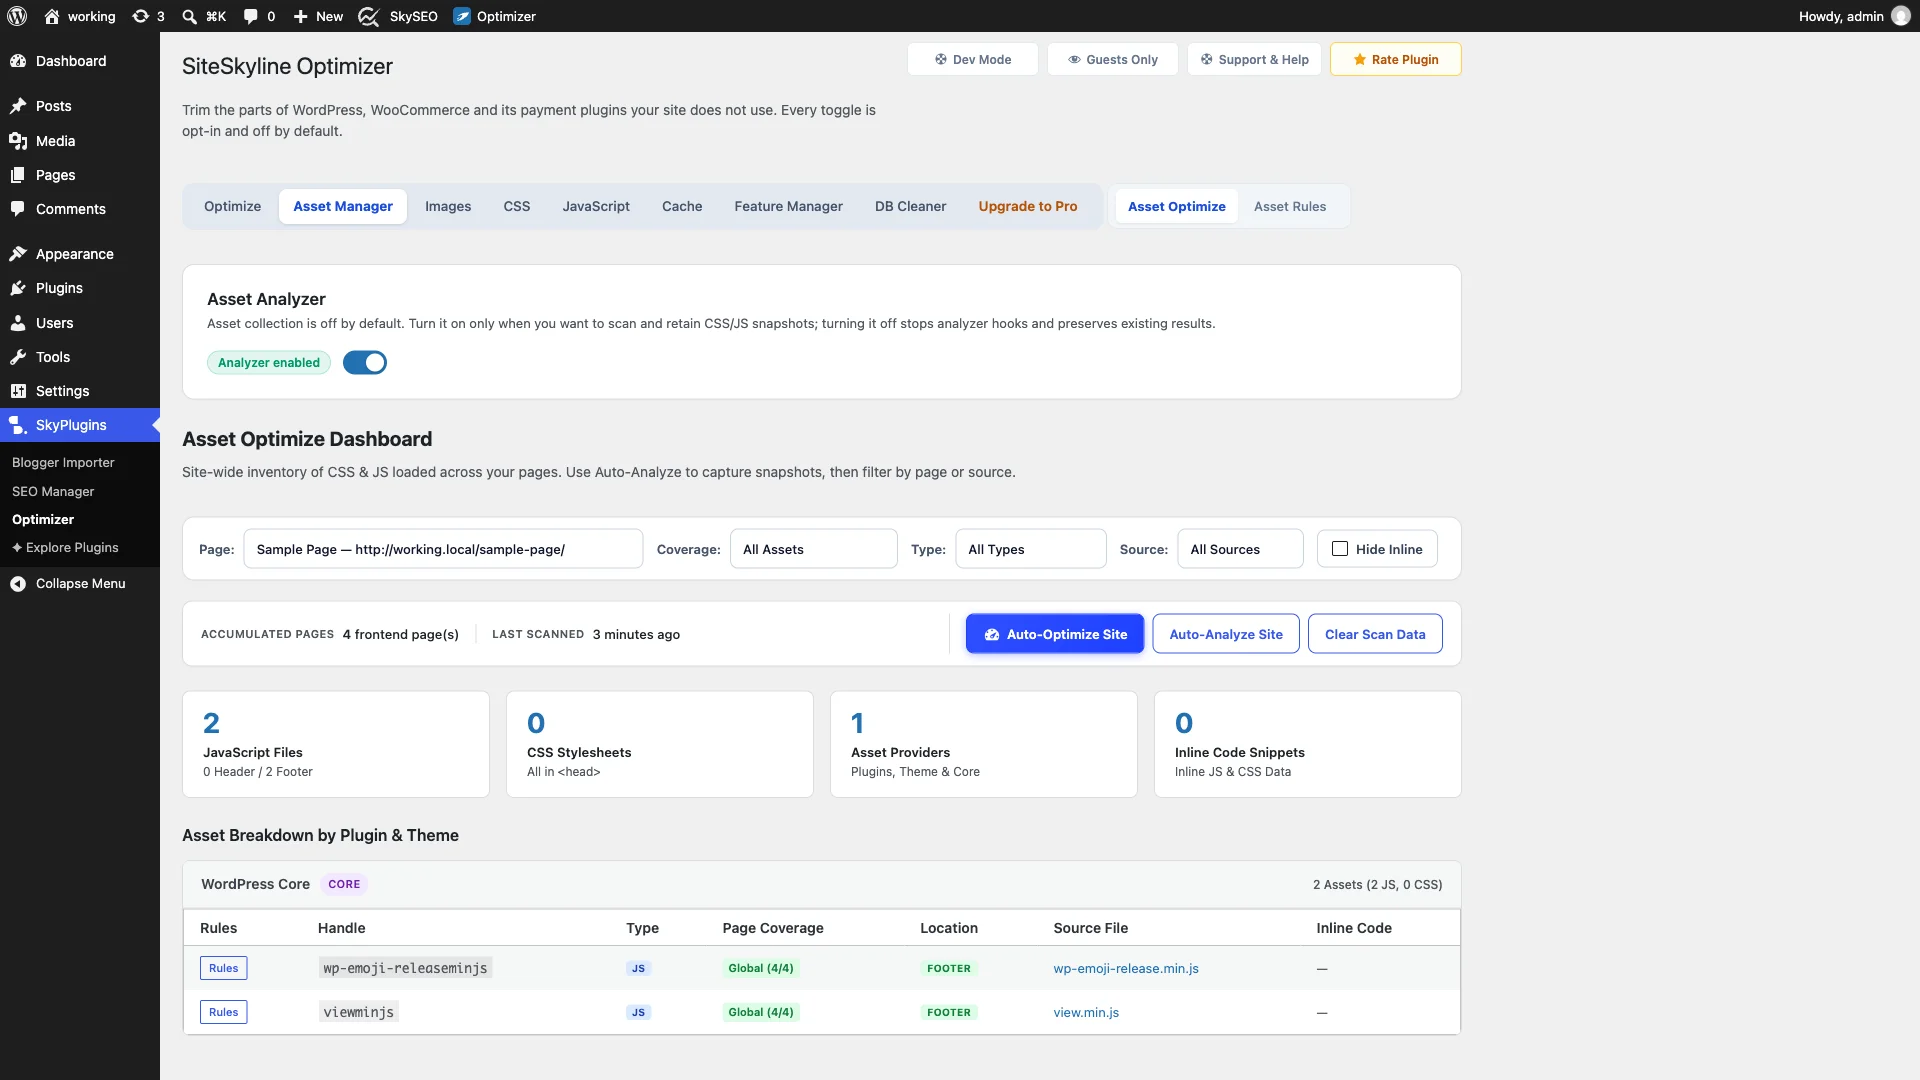Open the admin user avatar
Viewport: 1920px width, 1080px height.
pos(1901,16)
